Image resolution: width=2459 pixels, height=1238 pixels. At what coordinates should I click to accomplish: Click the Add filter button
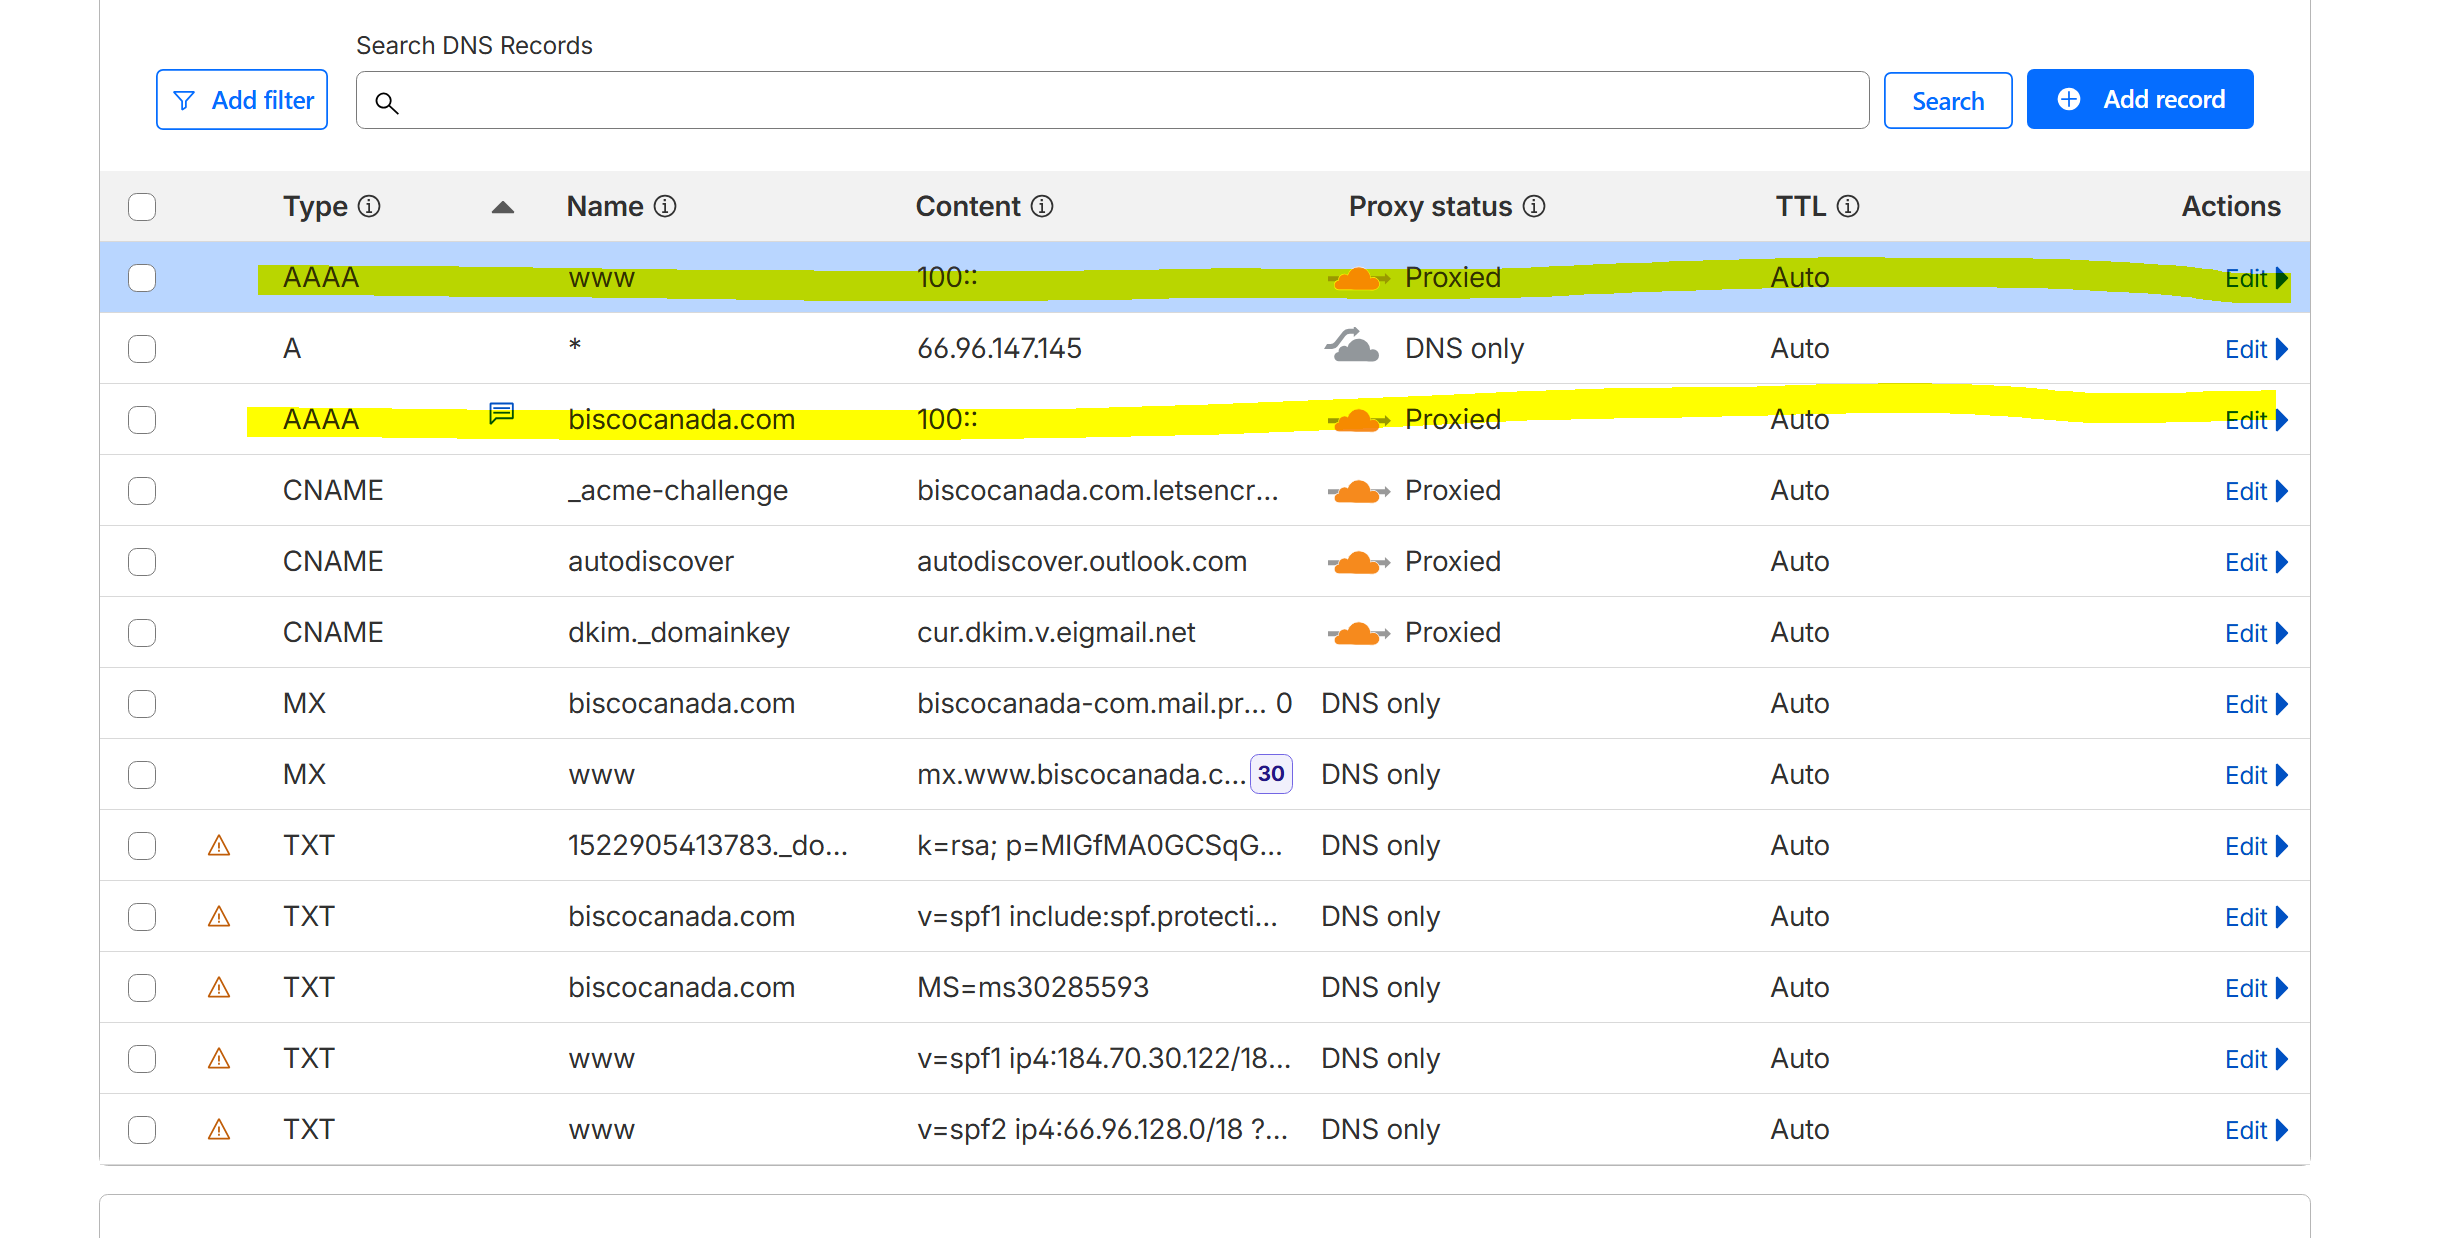coord(242,100)
